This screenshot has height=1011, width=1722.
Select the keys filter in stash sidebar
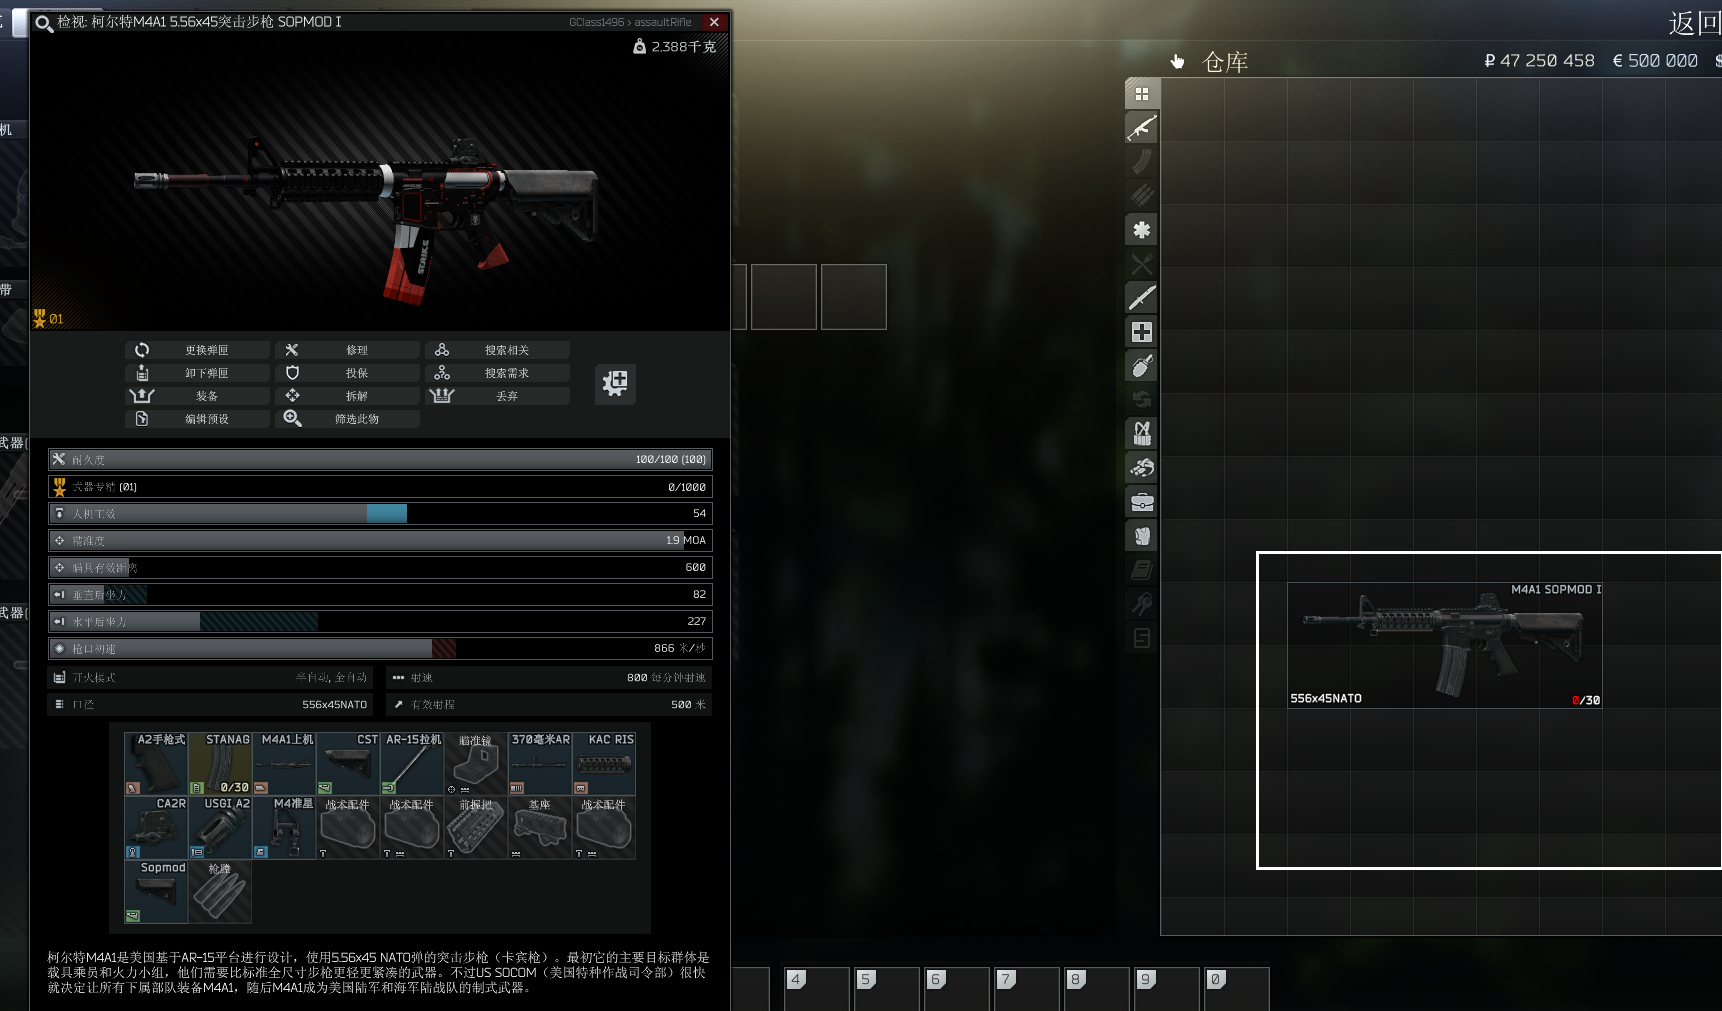tap(1142, 604)
